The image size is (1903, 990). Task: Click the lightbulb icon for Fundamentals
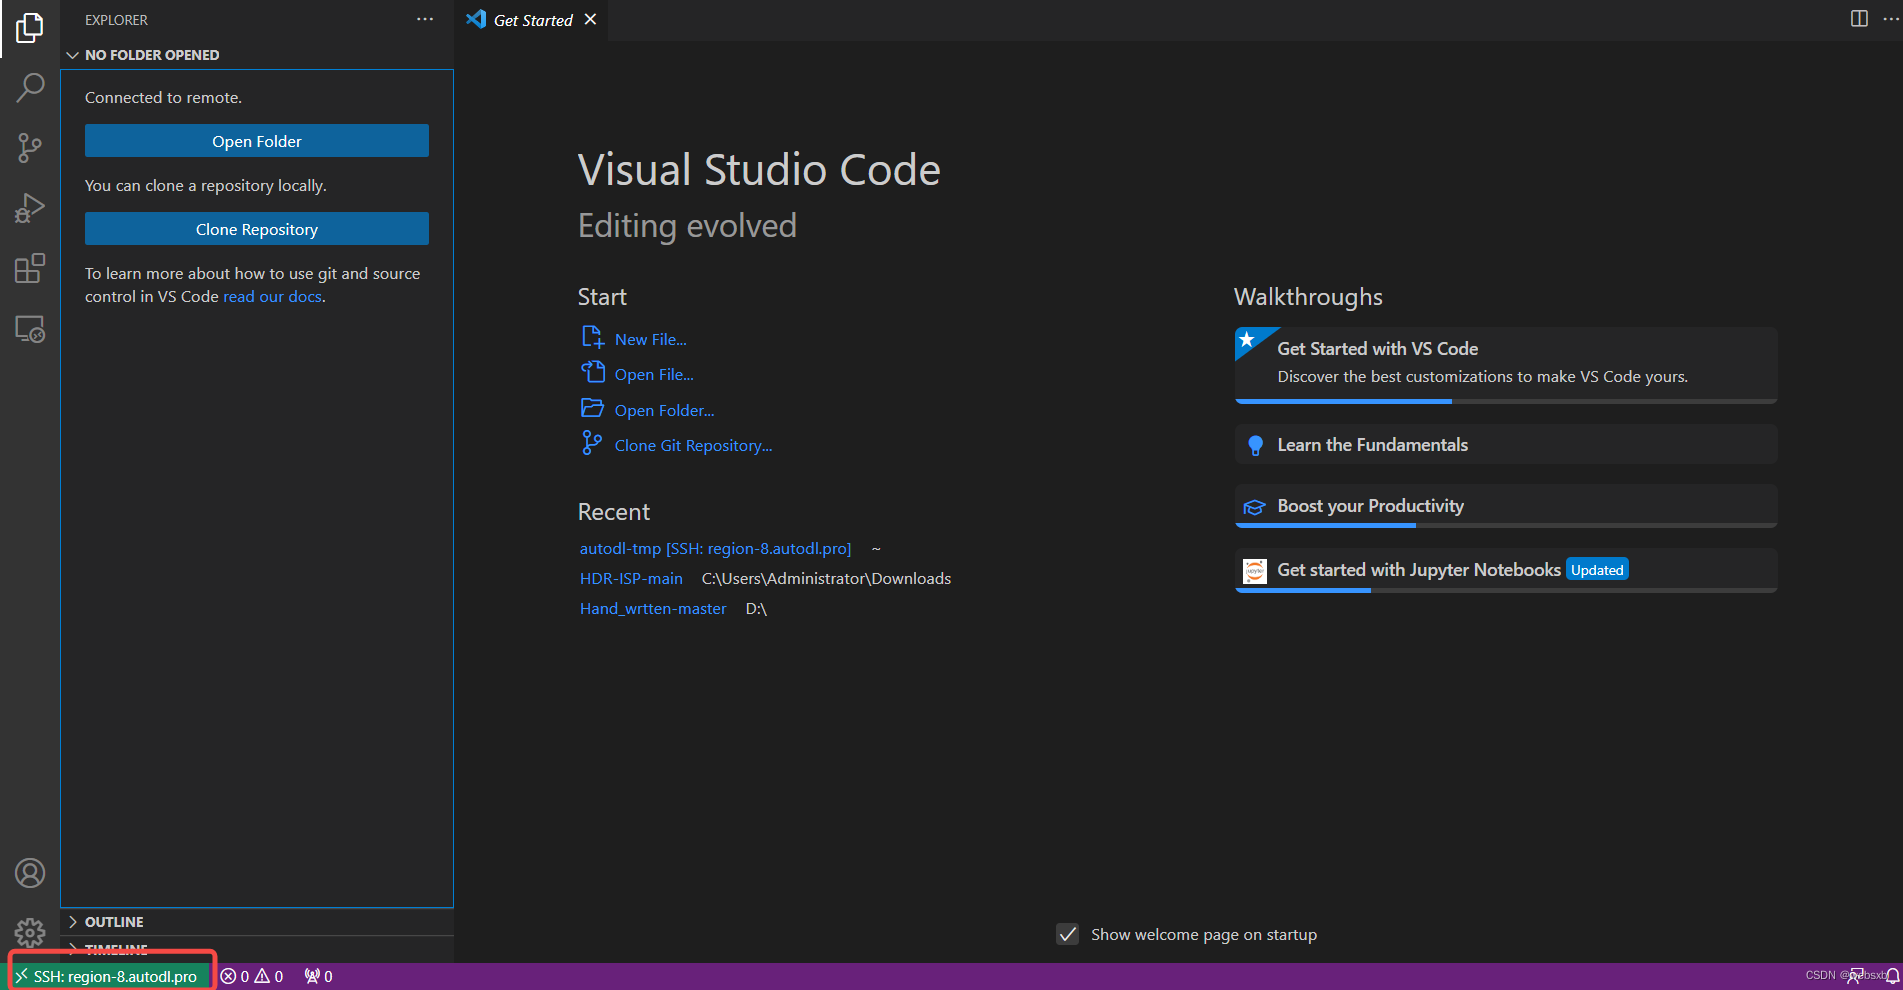(1255, 445)
